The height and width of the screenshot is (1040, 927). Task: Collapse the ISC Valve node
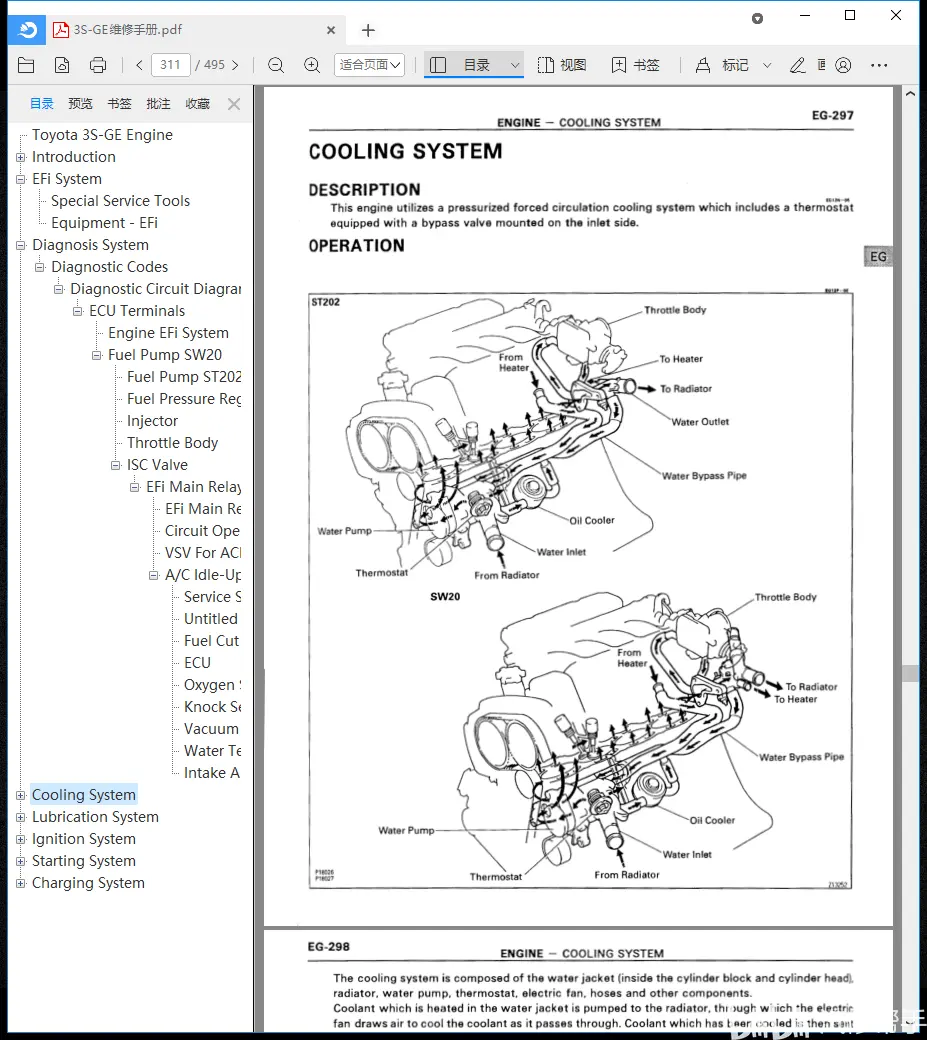[115, 466]
